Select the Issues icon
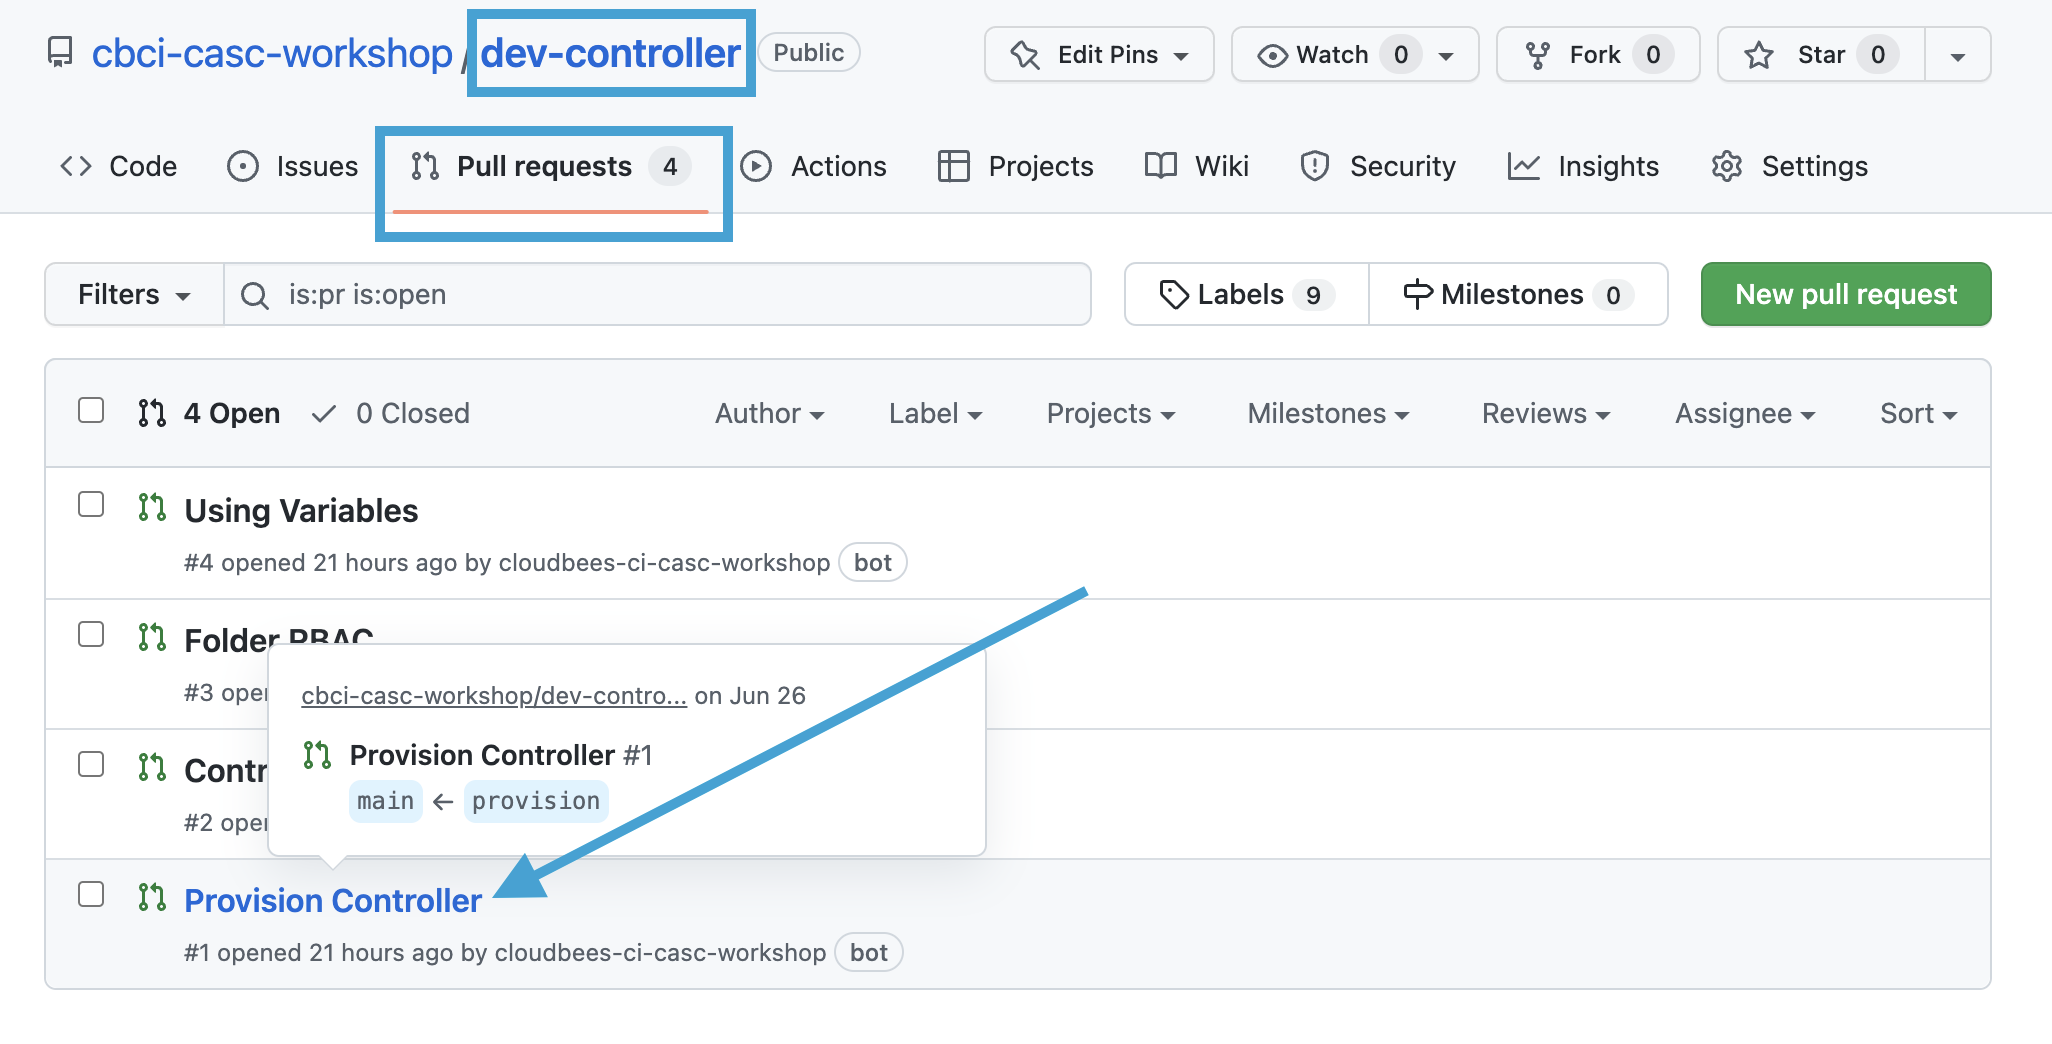Image resolution: width=2052 pixels, height=1044 pixels. (x=243, y=166)
